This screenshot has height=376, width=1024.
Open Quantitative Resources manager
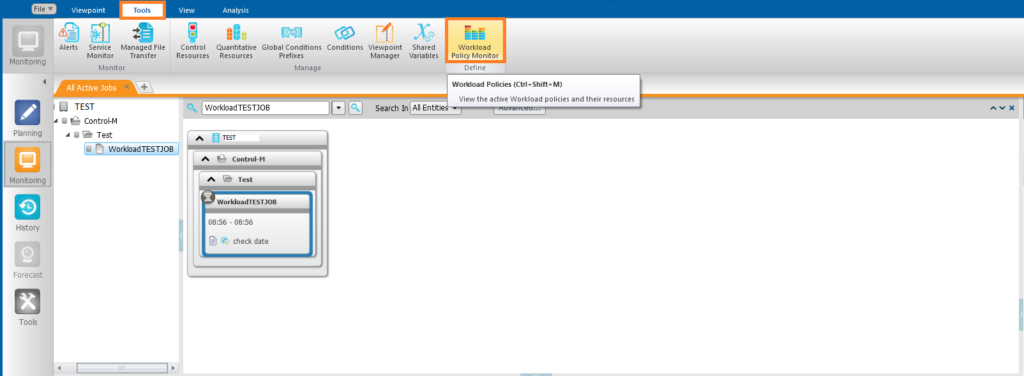[236, 41]
